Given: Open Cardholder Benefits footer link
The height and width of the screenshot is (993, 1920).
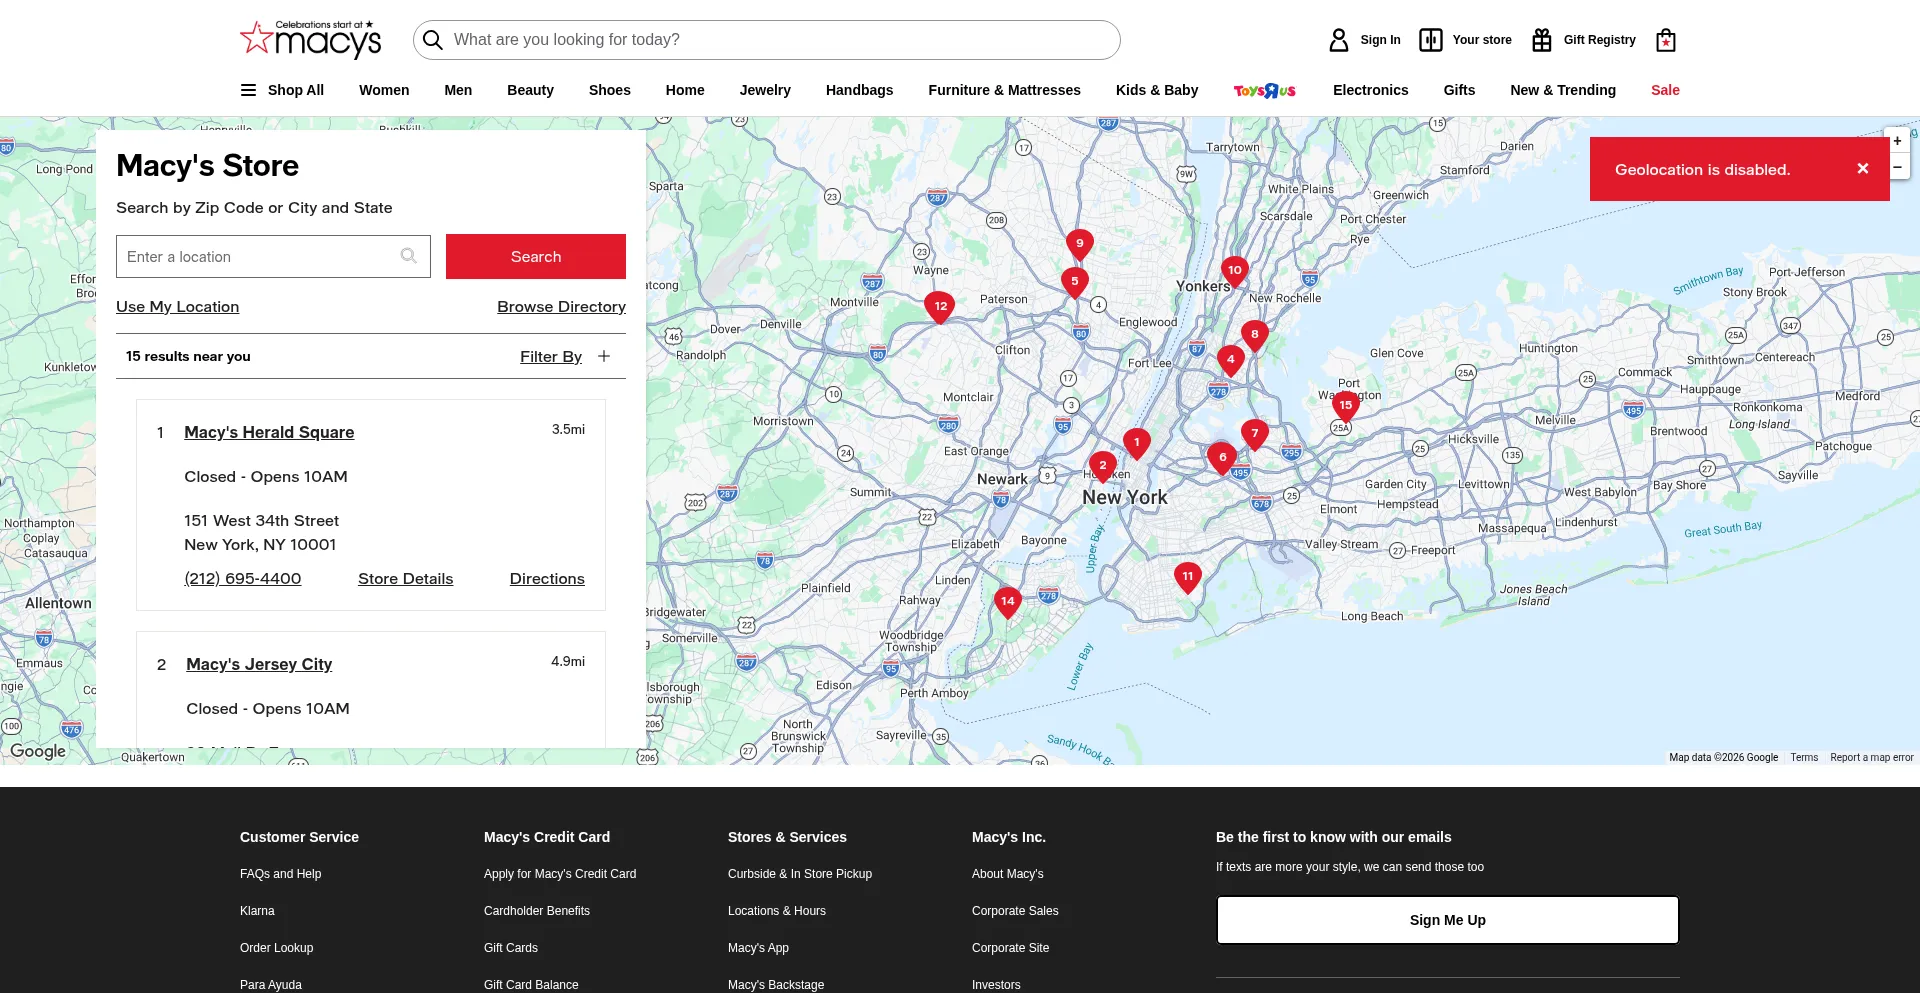Looking at the screenshot, I should tap(537, 911).
